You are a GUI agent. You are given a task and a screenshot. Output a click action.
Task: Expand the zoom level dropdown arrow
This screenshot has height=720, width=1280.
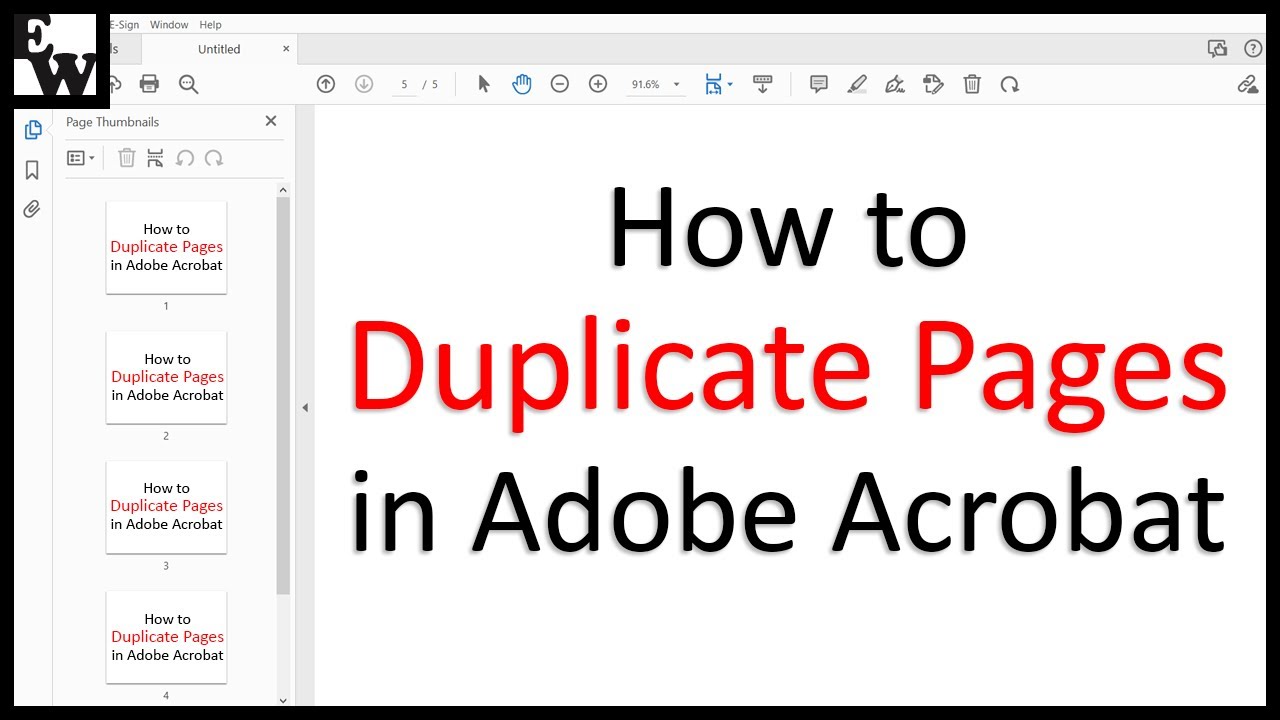coord(677,85)
